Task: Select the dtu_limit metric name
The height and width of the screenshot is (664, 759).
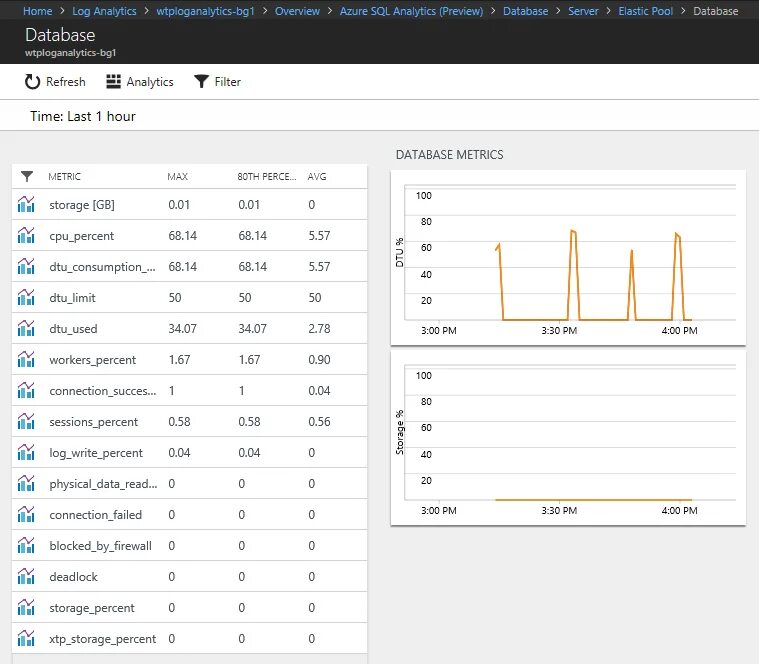Action: (x=73, y=298)
